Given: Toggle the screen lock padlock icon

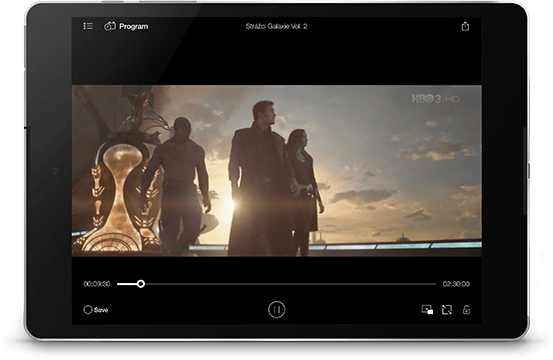Looking at the screenshot, I should [466, 310].
